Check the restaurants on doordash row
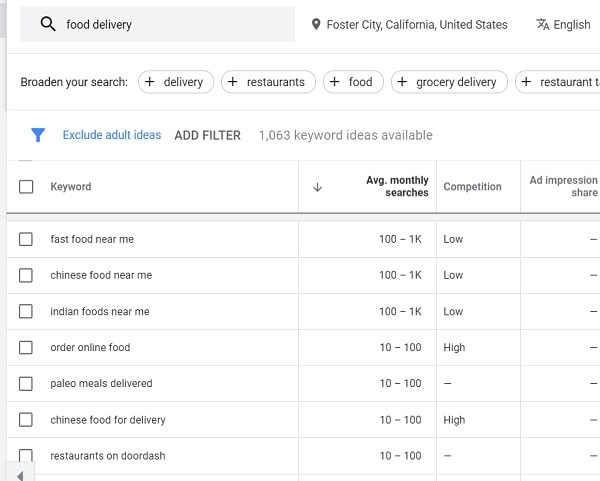This screenshot has width=600, height=481. [x=26, y=455]
